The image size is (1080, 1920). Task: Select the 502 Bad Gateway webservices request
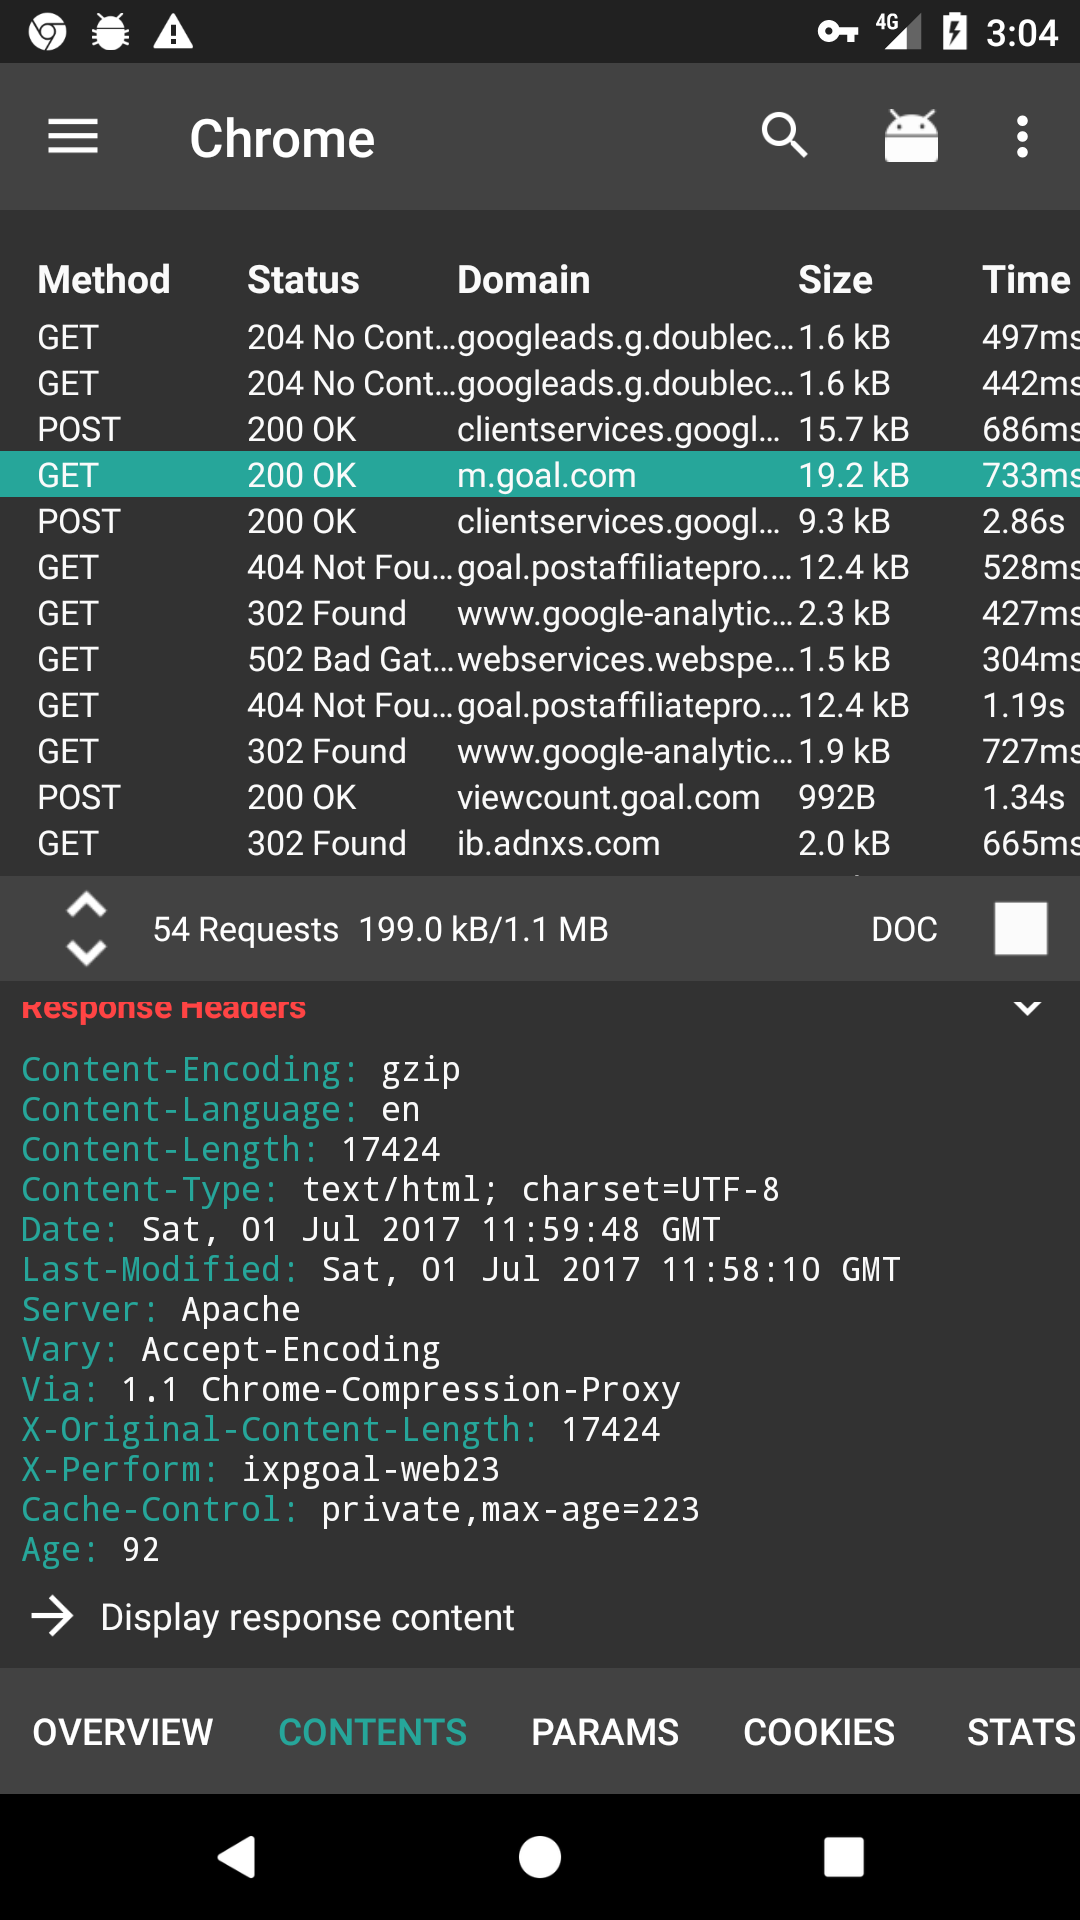[x=540, y=660]
